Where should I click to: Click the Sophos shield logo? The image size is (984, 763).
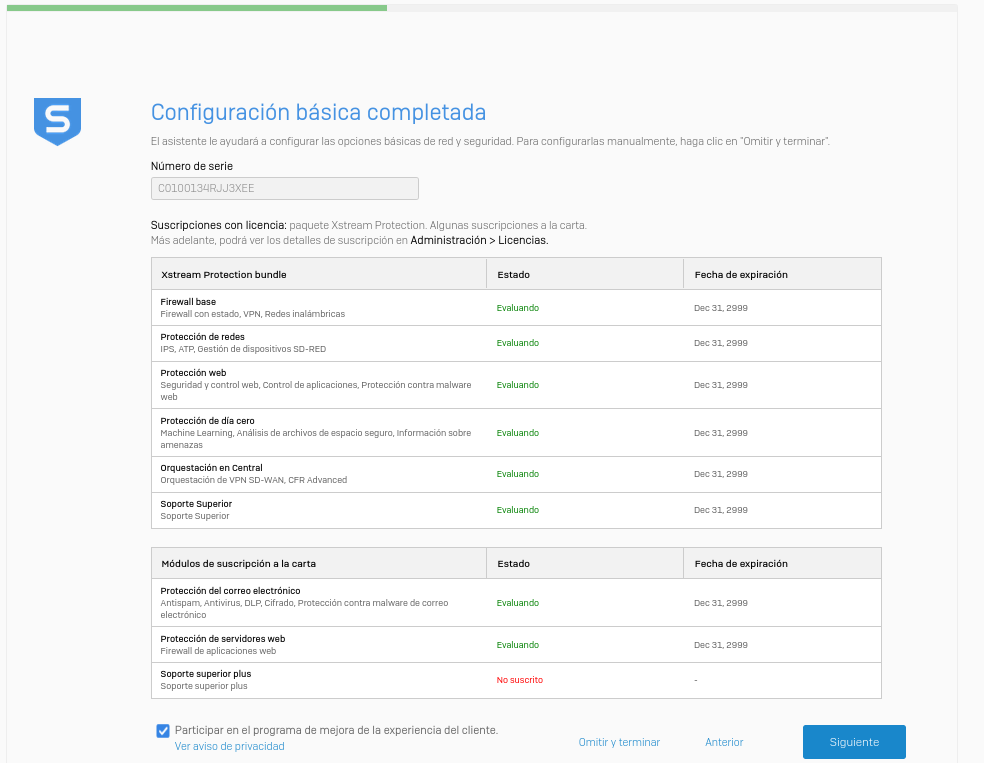tap(57, 121)
